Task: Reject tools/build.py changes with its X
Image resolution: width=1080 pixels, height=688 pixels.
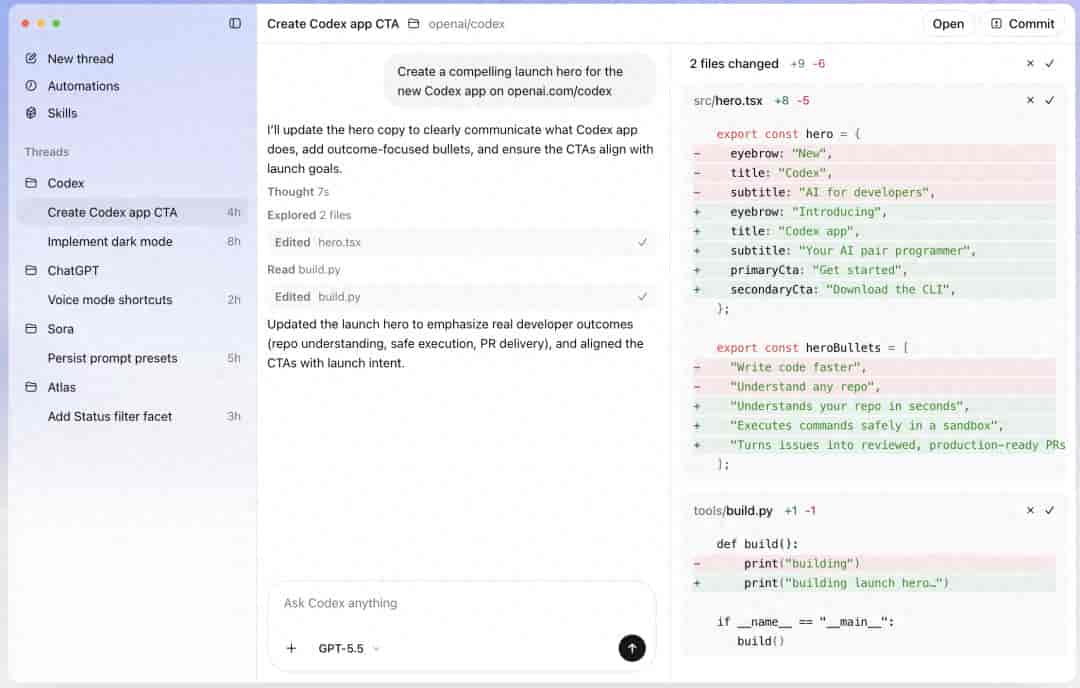Action: point(1030,510)
